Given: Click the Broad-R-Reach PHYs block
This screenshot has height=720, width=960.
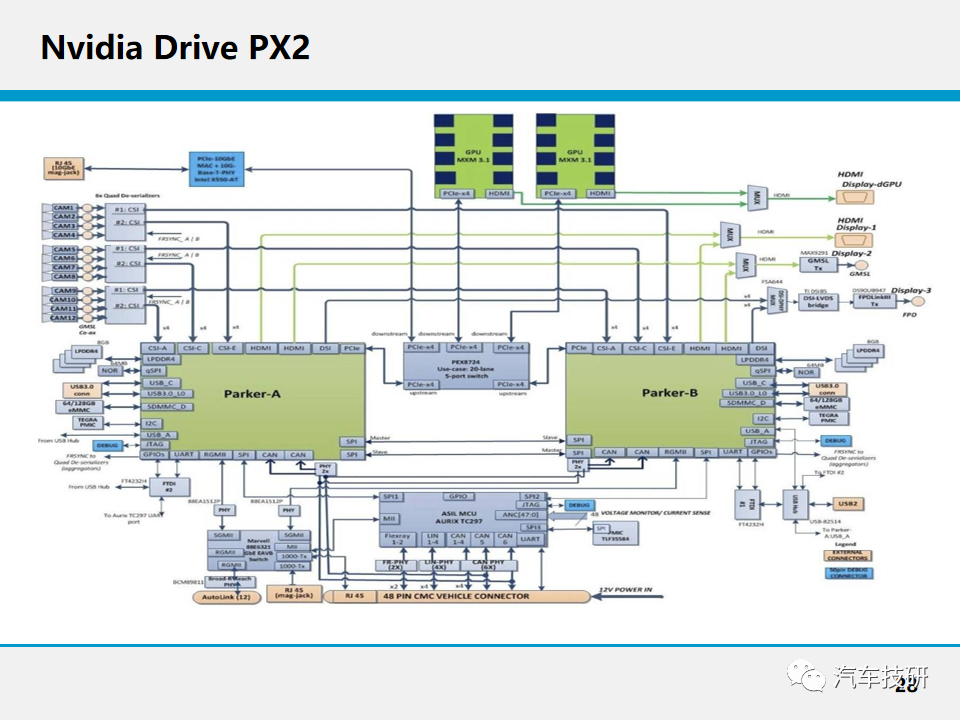Looking at the screenshot, I should pyautogui.click(x=230, y=582).
